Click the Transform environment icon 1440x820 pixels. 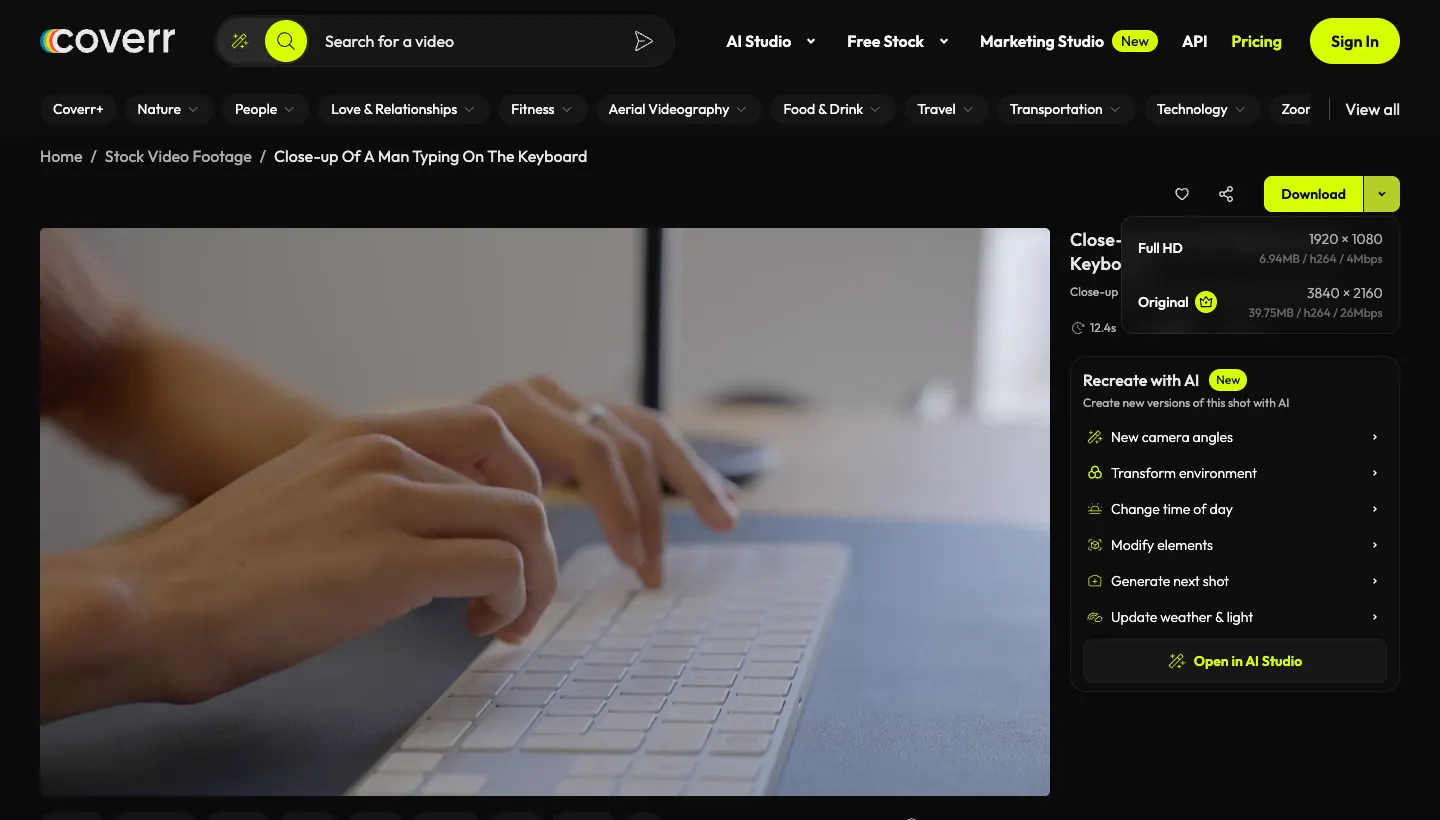[1094, 473]
